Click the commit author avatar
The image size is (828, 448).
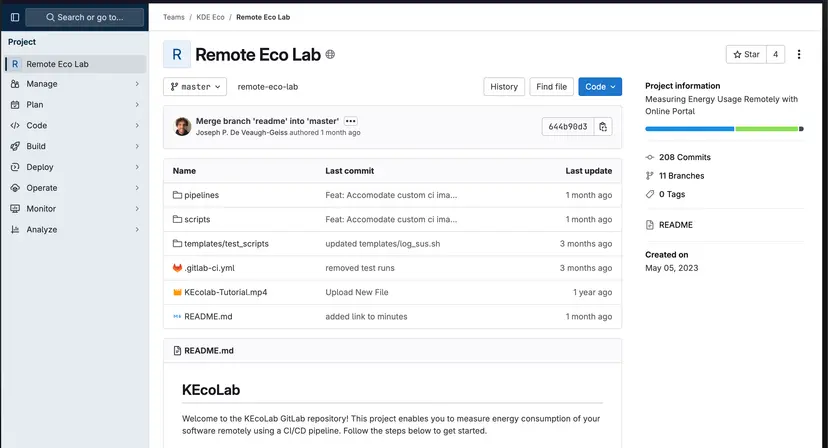coord(182,127)
